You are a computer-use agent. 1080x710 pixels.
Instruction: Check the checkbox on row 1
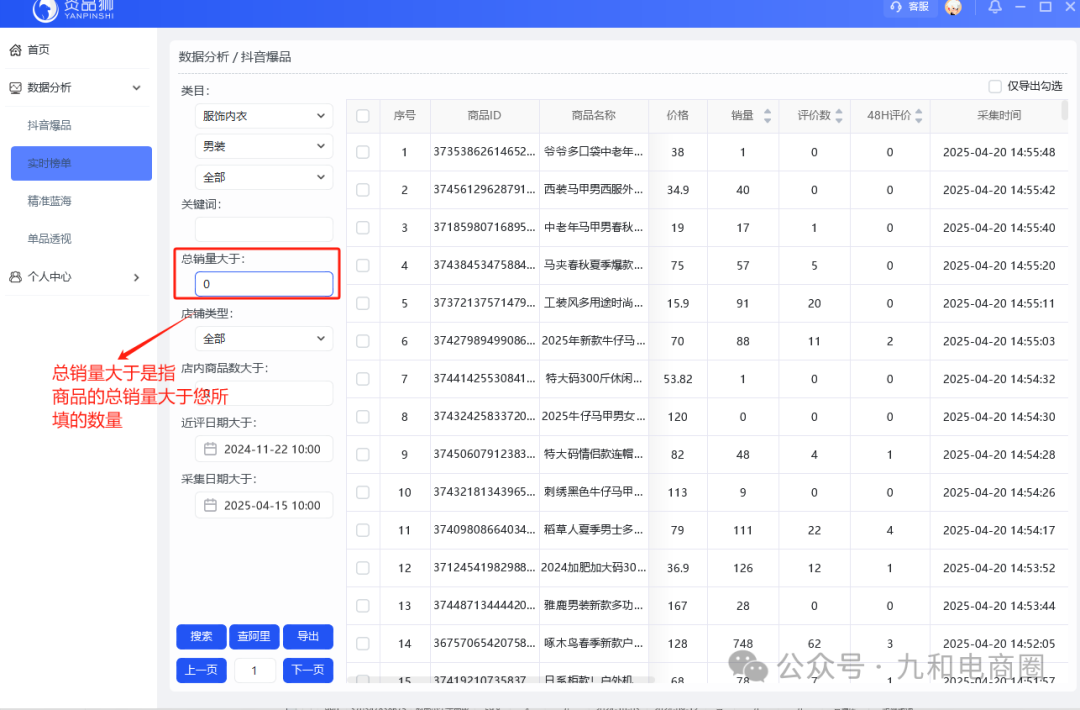tap(362, 151)
